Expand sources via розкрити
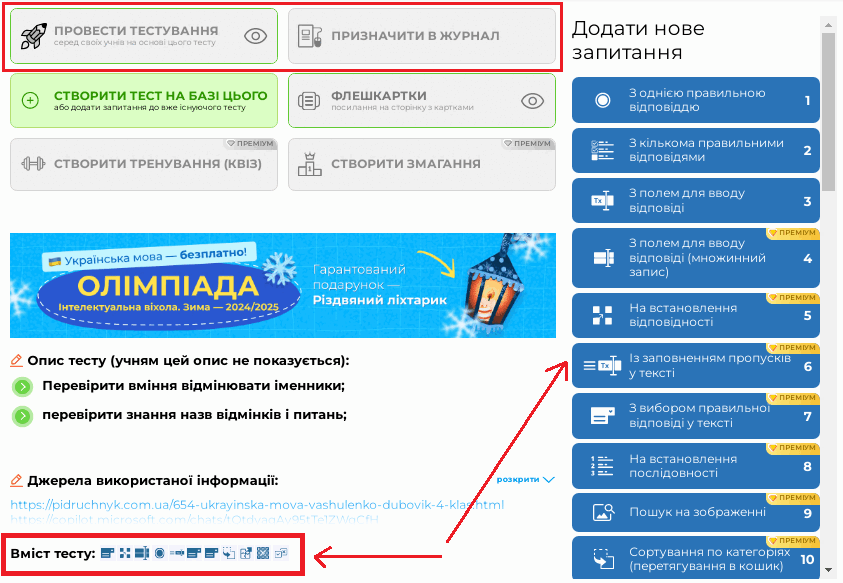The image size is (843, 583). [525, 479]
